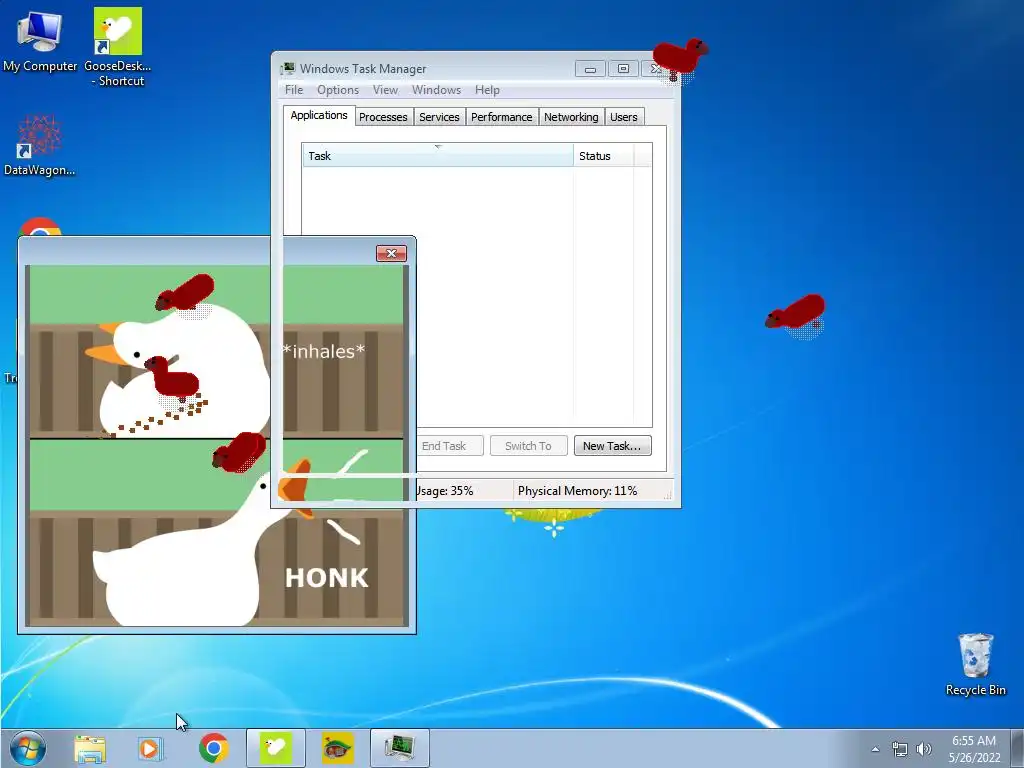The image size is (1024, 768).
Task: Sort by the Status column header
Action: pyautogui.click(x=603, y=156)
